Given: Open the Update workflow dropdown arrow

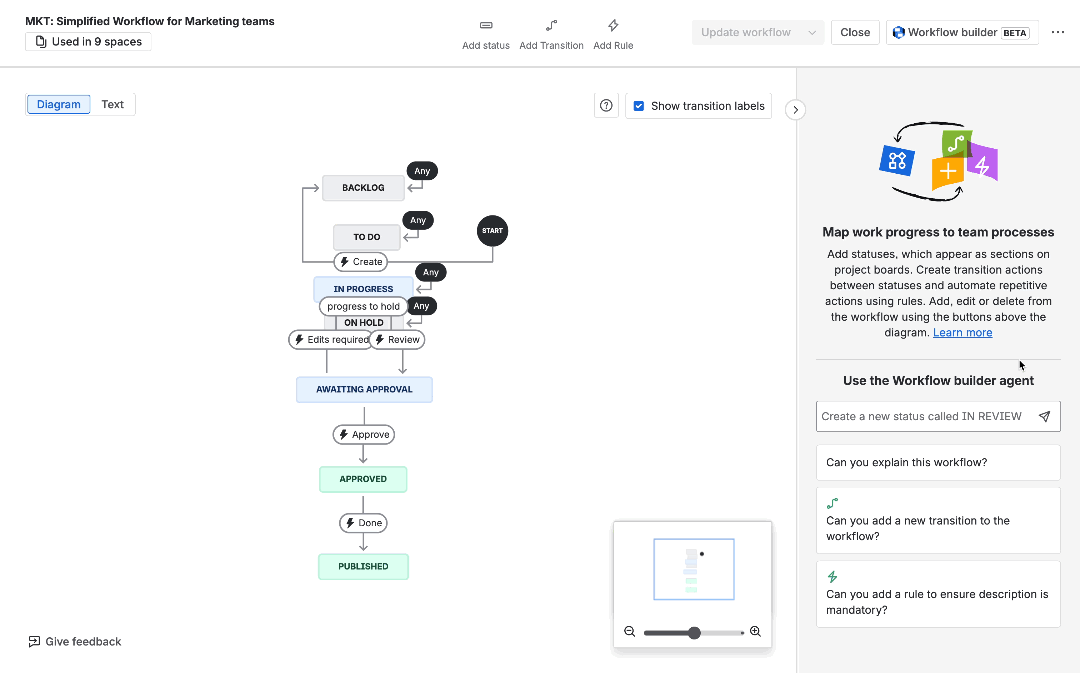Looking at the screenshot, I should tap(812, 32).
